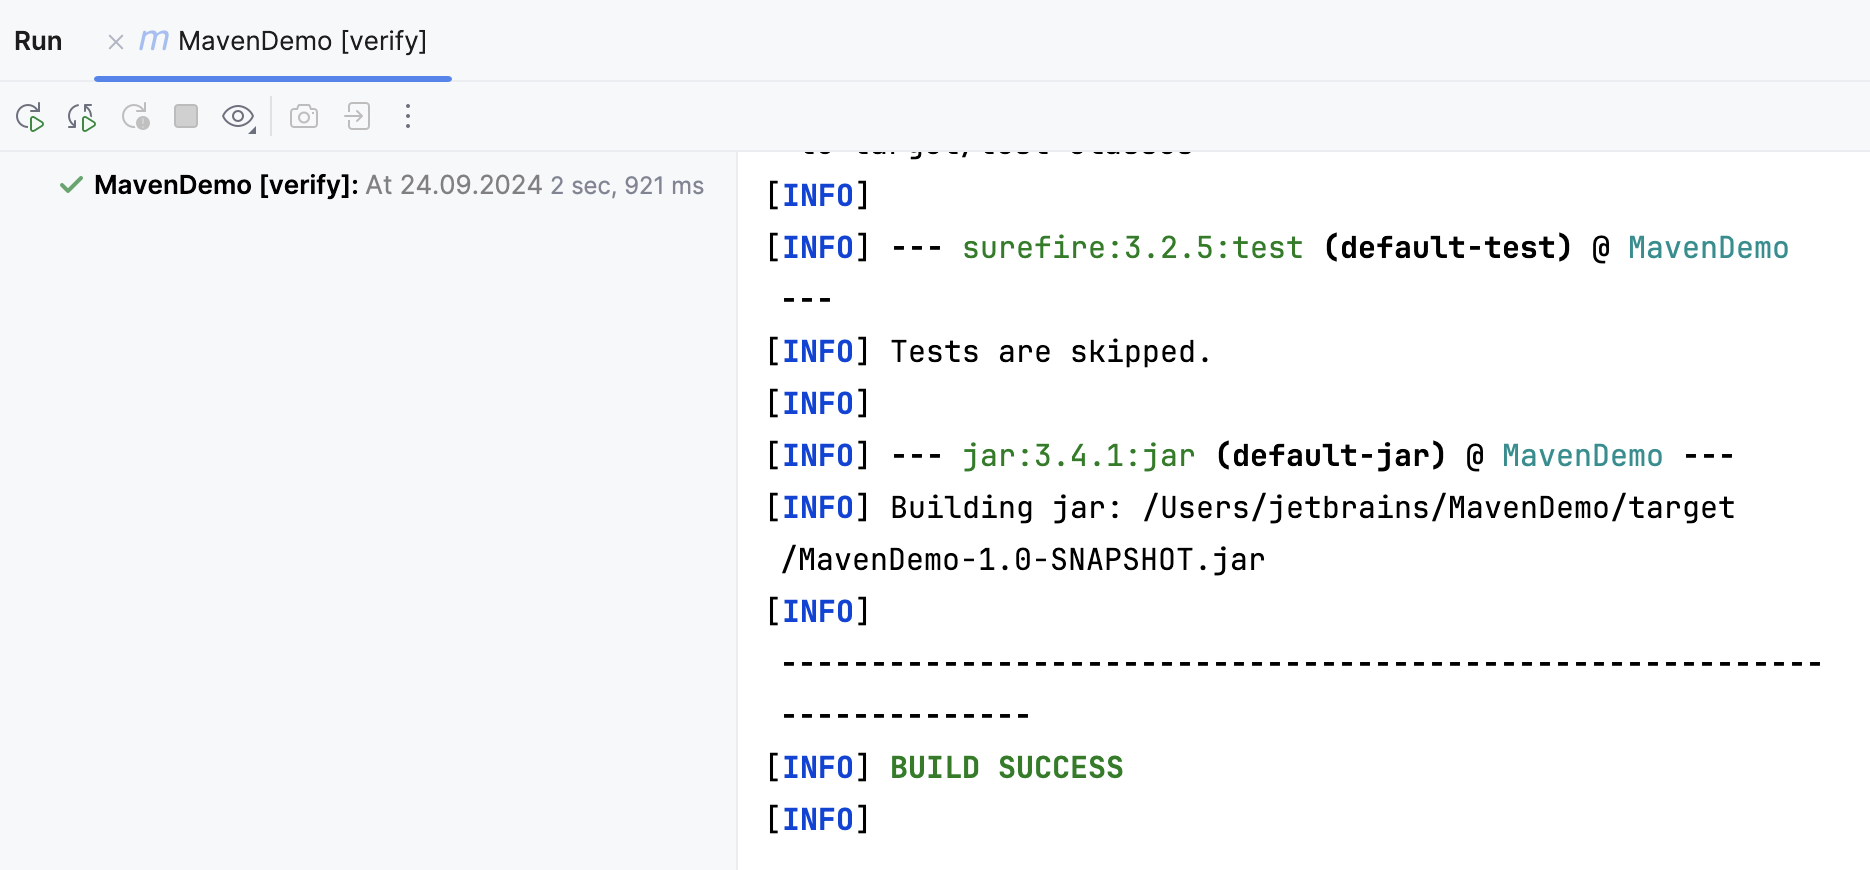
Task: Click the green success checkmark icon
Action: coord(71,185)
